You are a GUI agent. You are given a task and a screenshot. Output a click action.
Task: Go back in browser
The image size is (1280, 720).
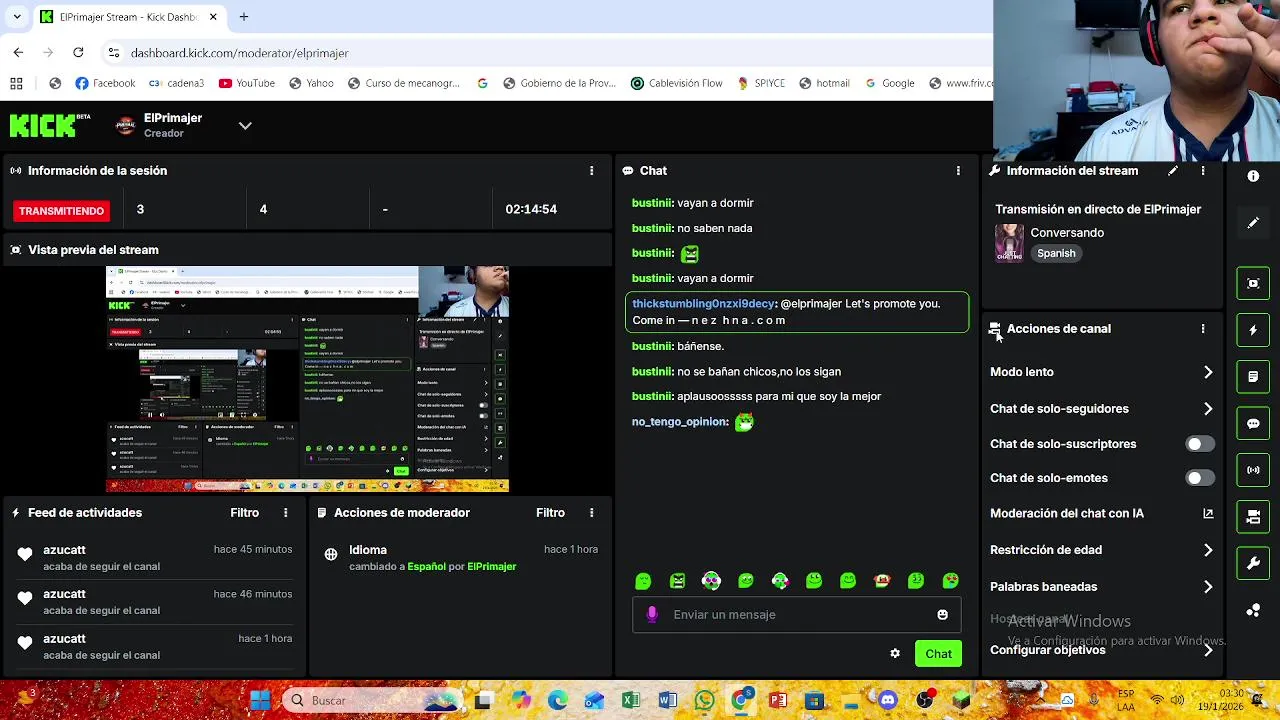click(x=18, y=52)
